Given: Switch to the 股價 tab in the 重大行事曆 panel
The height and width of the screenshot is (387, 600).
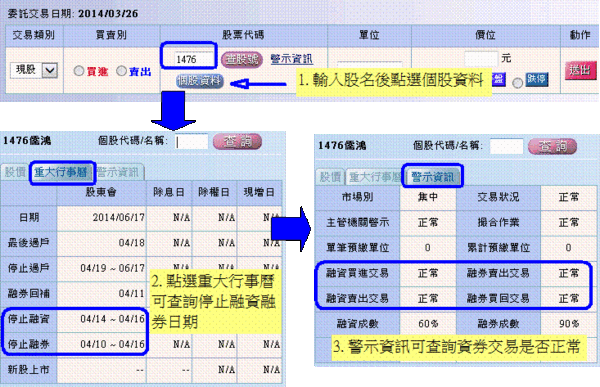Looking at the screenshot, I should tap(15, 172).
